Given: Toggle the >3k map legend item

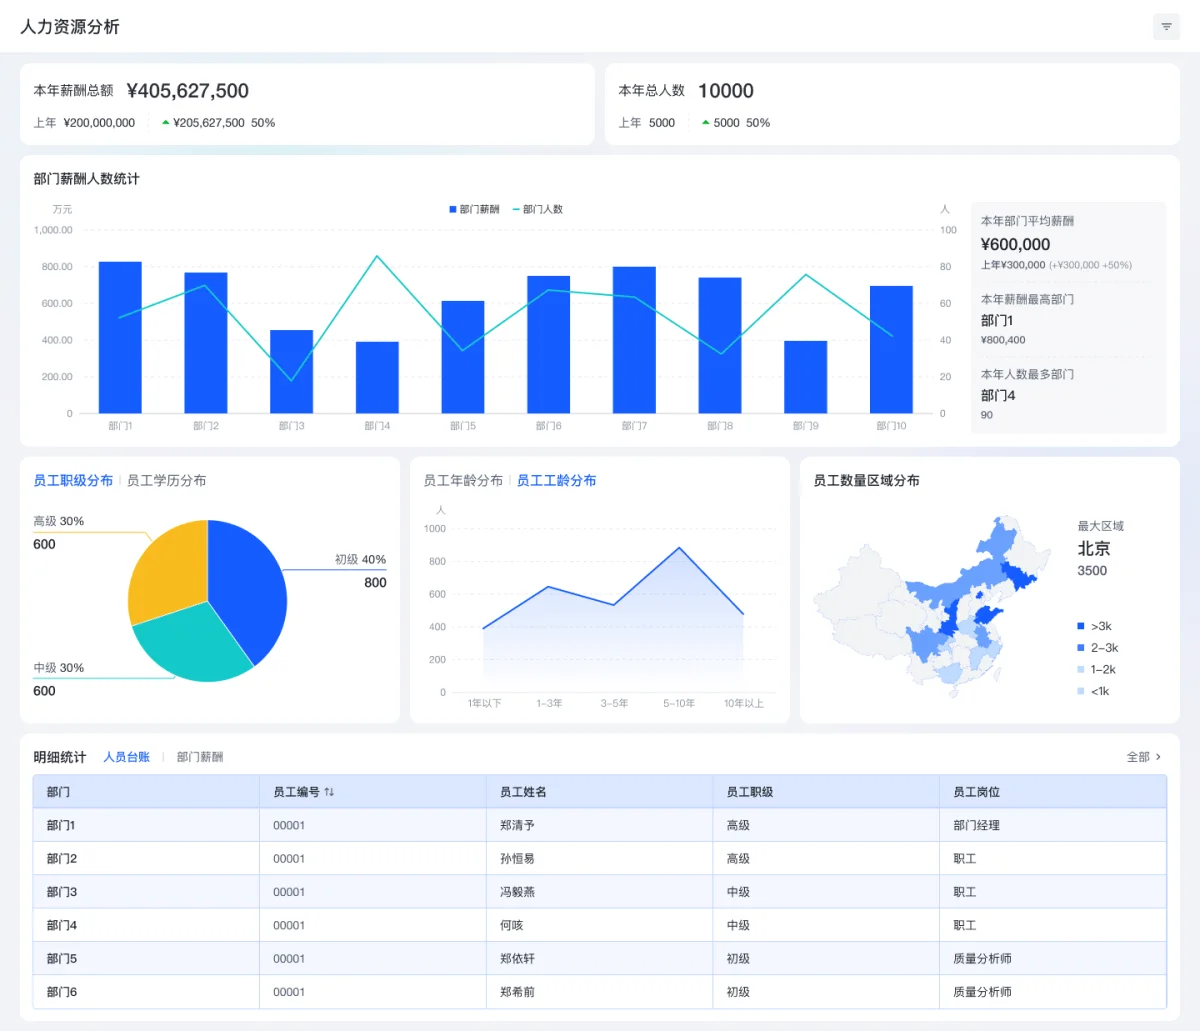Looking at the screenshot, I should (1094, 626).
